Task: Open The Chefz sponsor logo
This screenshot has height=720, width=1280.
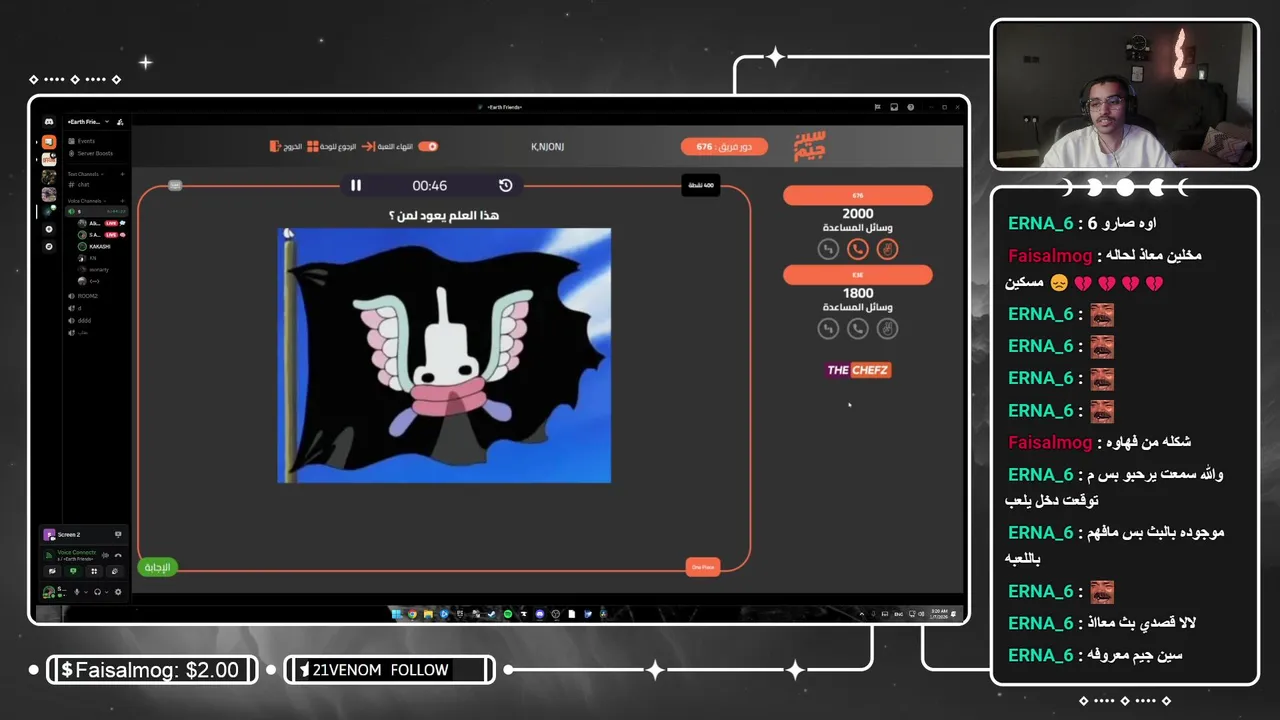Action: pyautogui.click(x=858, y=370)
